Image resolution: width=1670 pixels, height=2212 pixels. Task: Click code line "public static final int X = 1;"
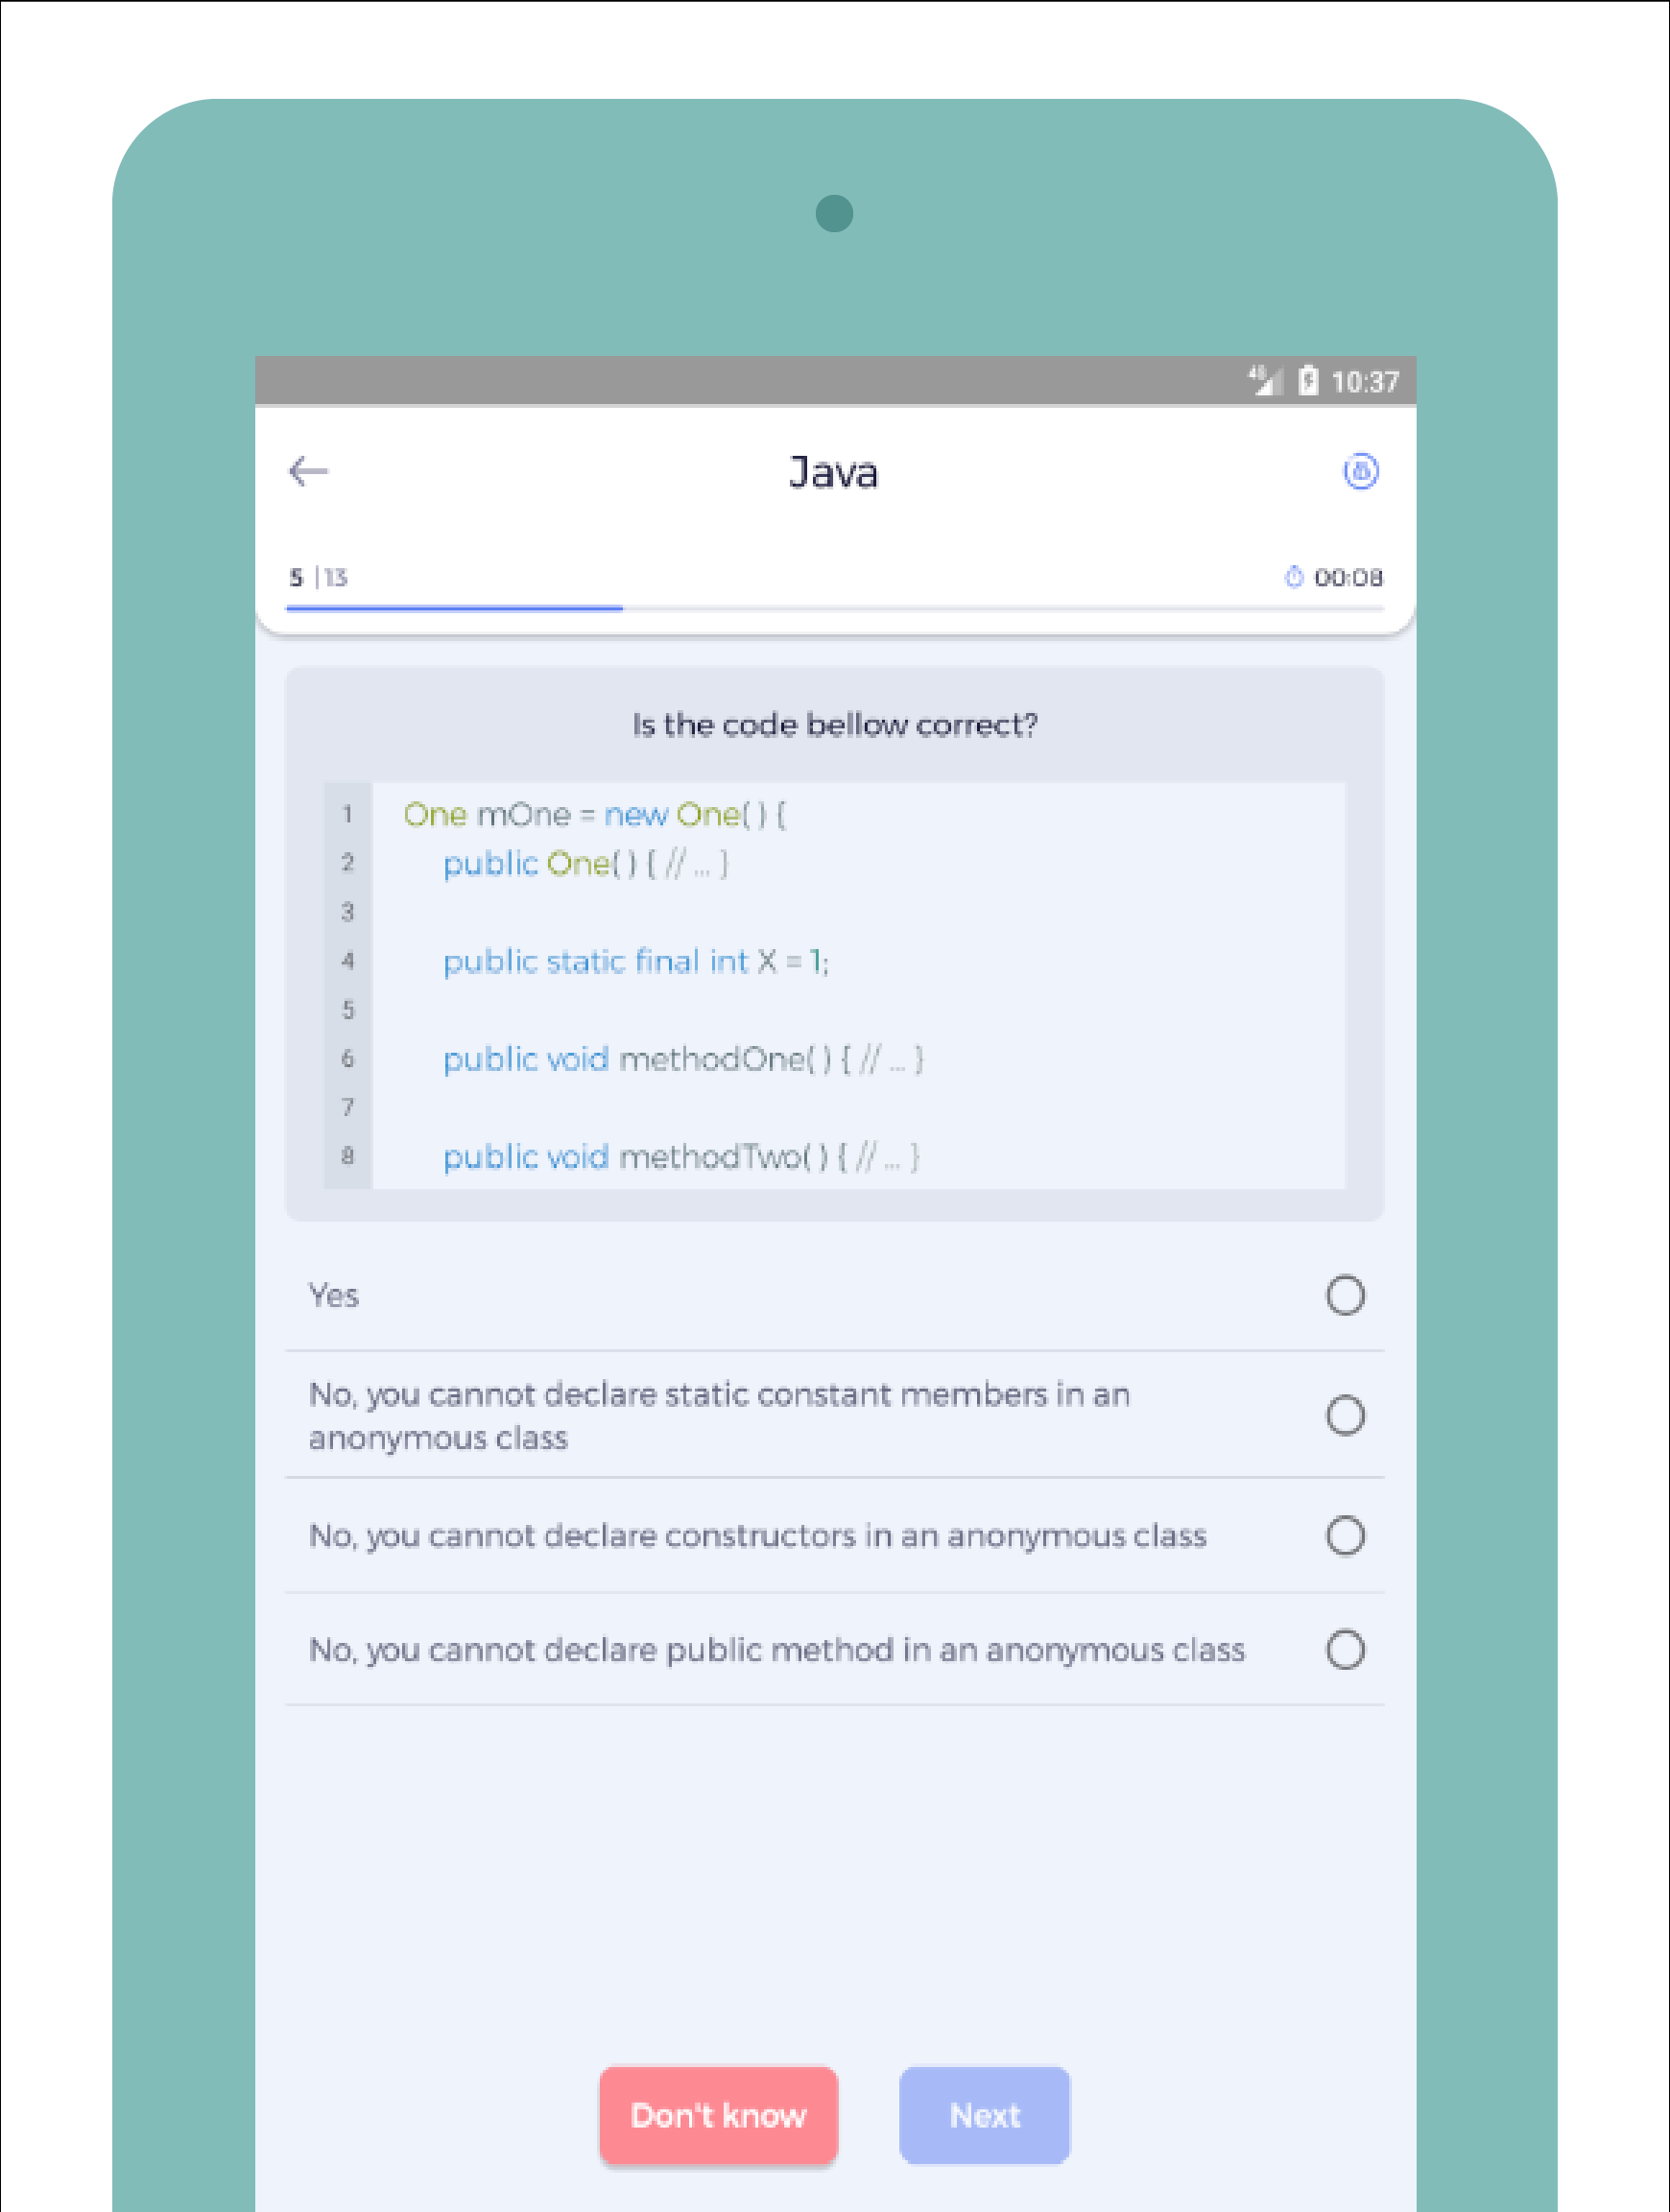point(636,962)
